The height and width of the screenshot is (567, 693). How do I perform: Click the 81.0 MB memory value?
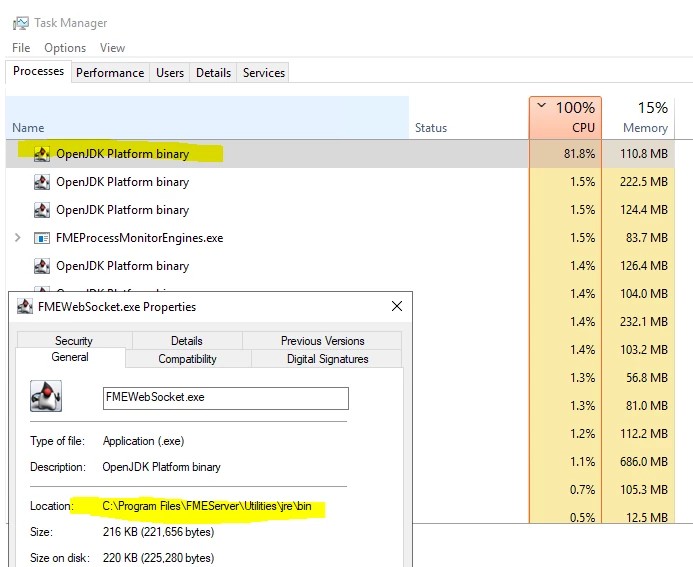click(x=647, y=406)
